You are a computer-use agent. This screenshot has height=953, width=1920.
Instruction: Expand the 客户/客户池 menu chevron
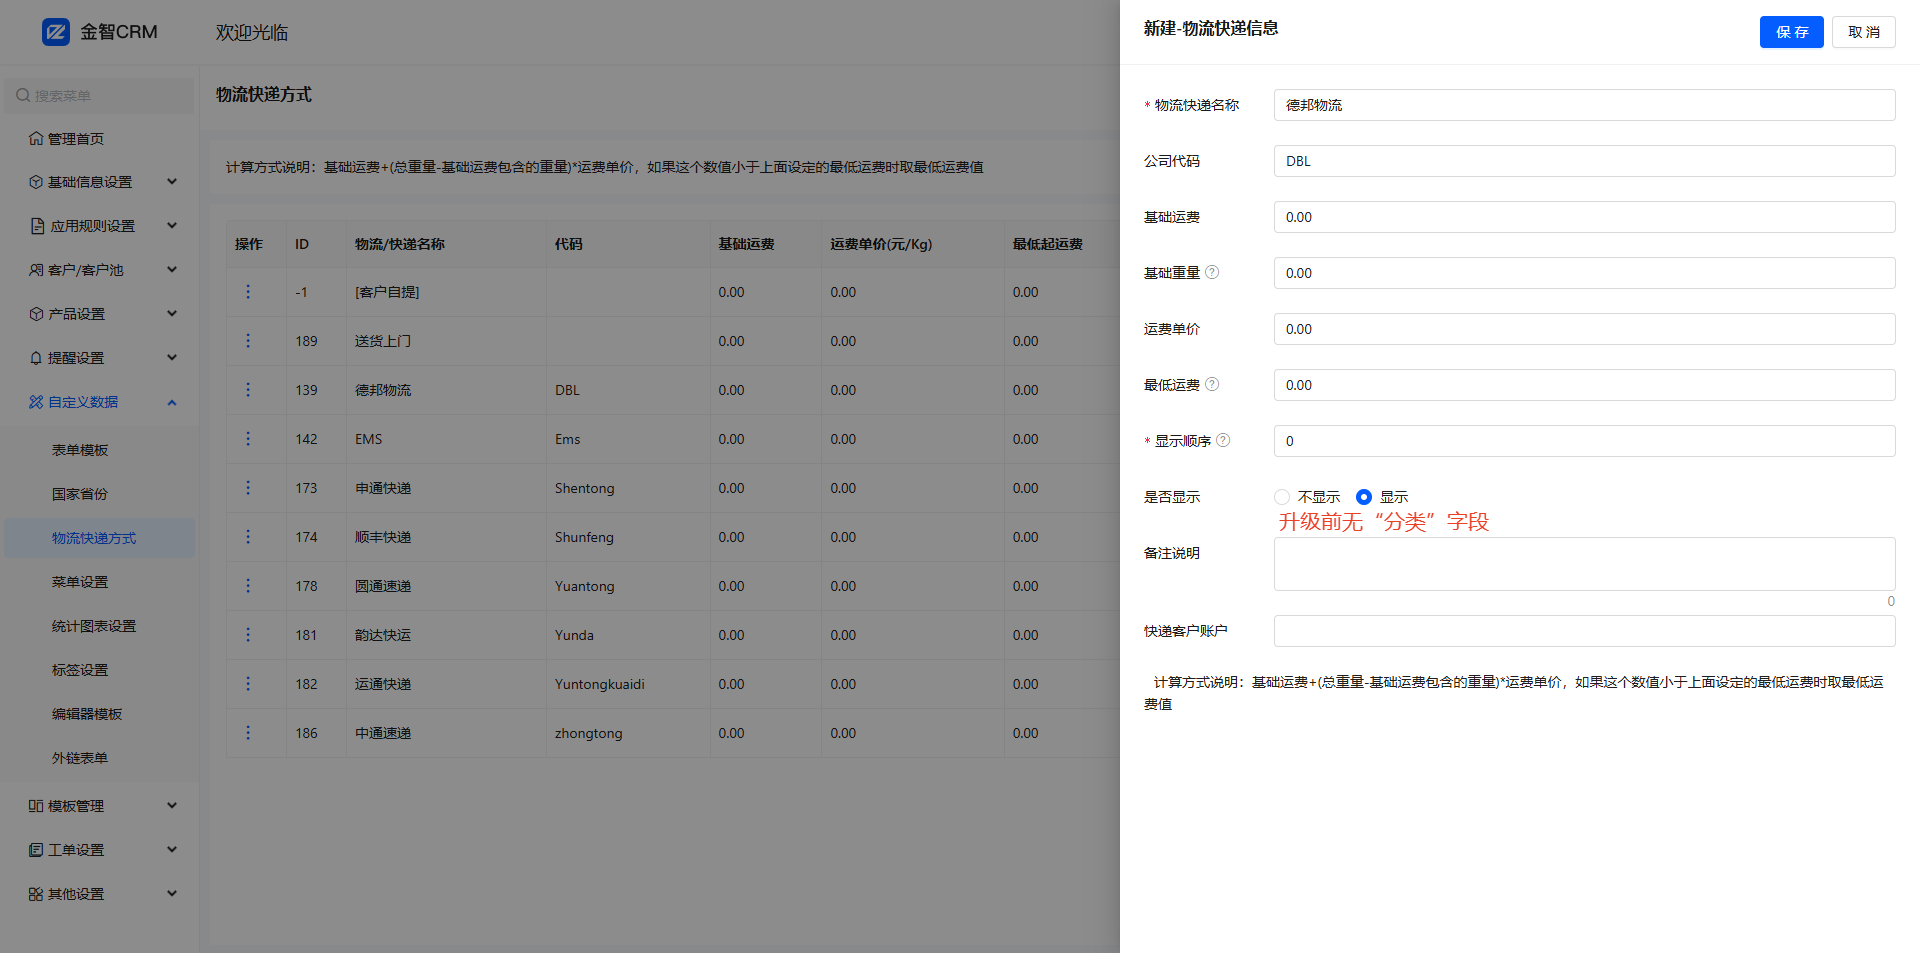172,270
